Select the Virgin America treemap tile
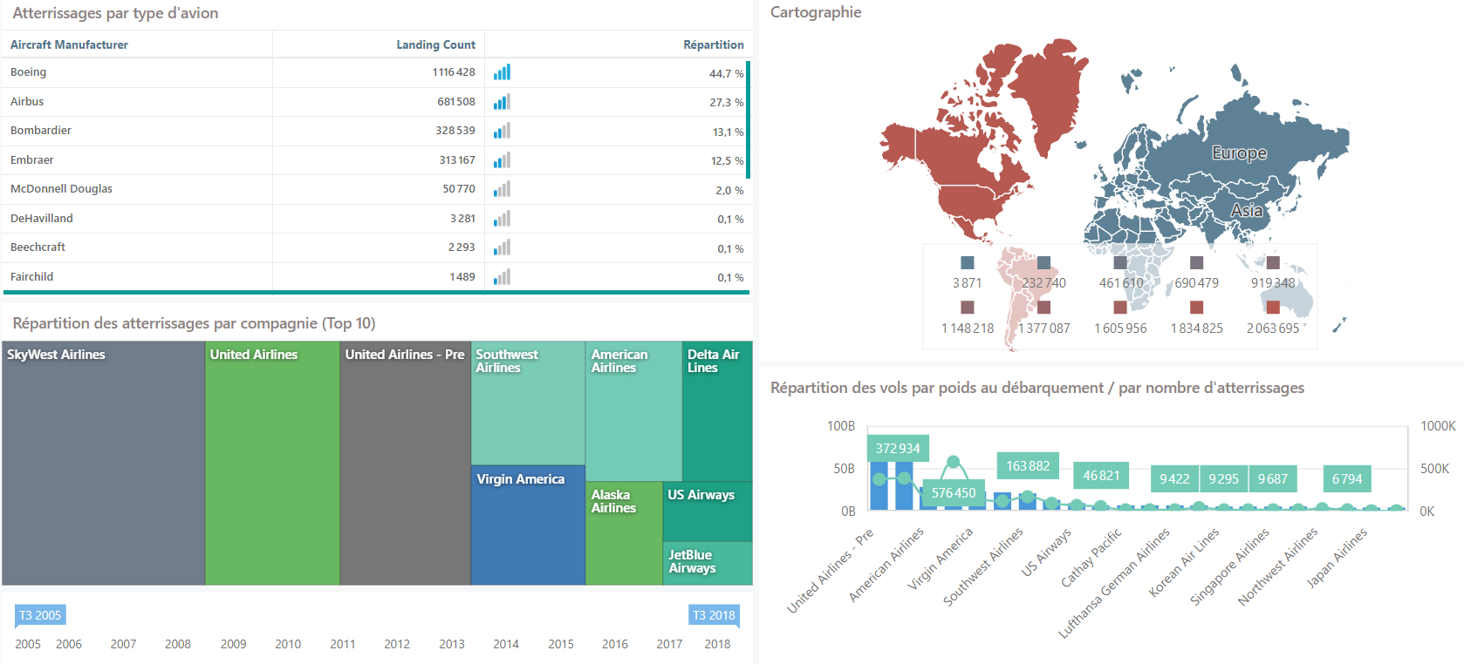 [x=528, y=525]
